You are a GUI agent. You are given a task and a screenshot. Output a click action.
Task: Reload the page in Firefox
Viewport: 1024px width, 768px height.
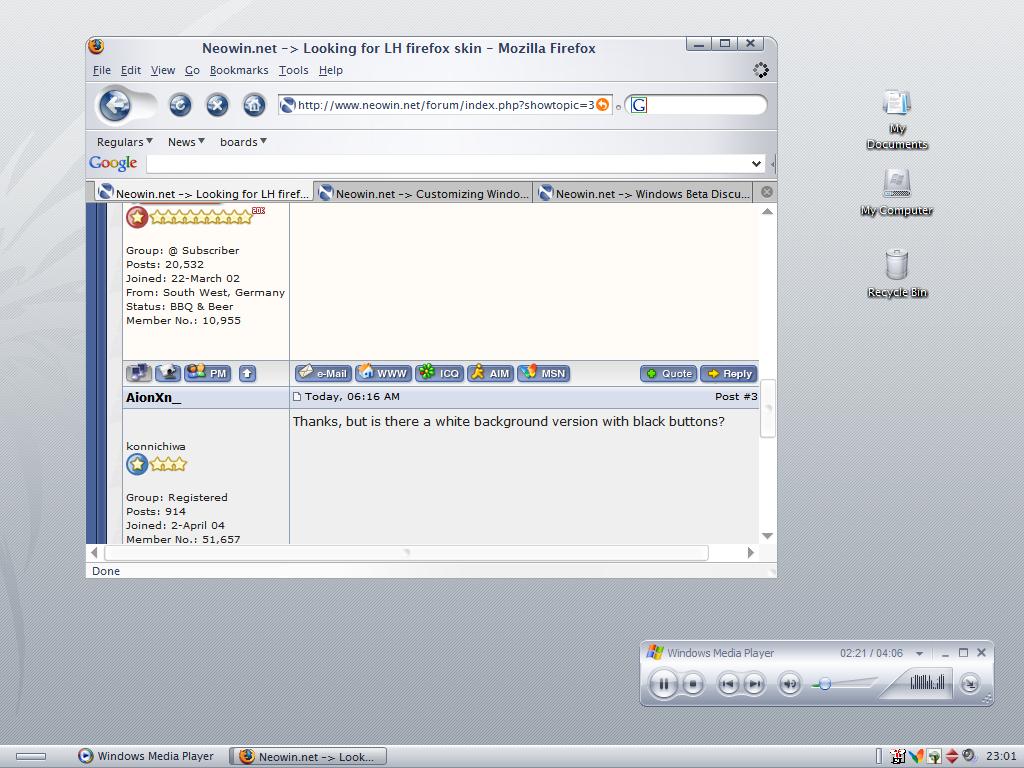click(180, 104)
